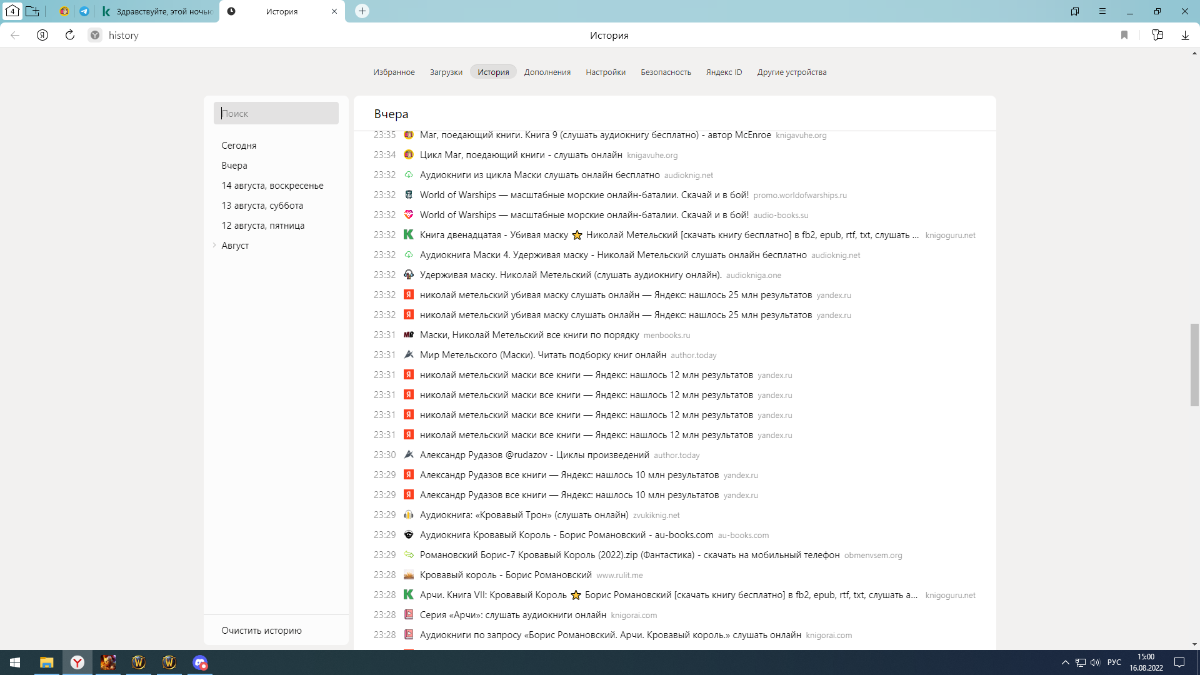
Task: Open the collections/bookmarks panel icon
Action: tap(1157, 35)
